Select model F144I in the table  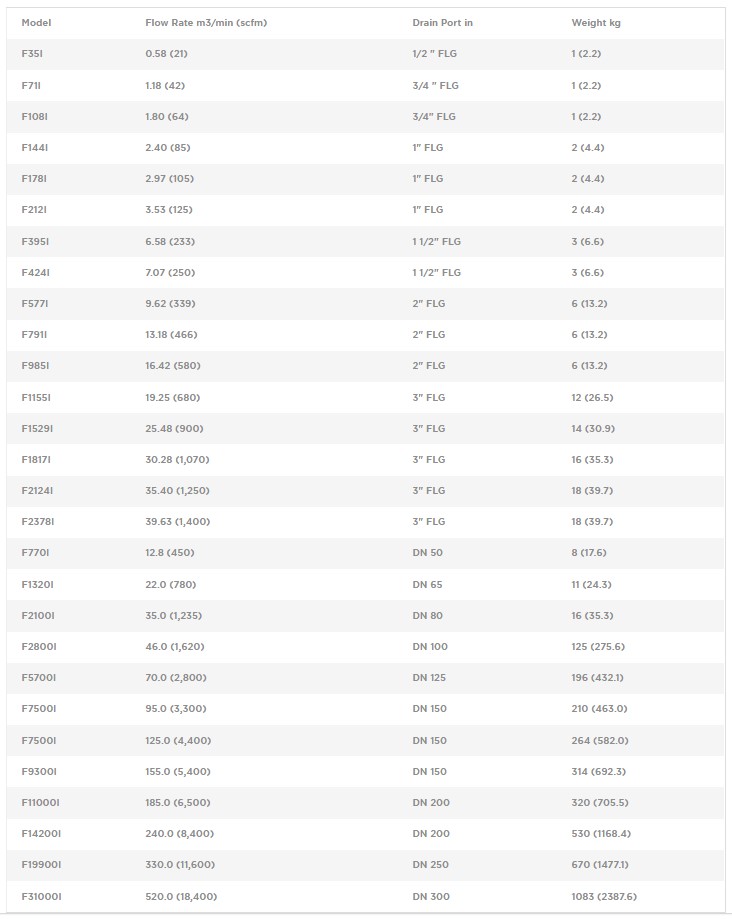35,148
